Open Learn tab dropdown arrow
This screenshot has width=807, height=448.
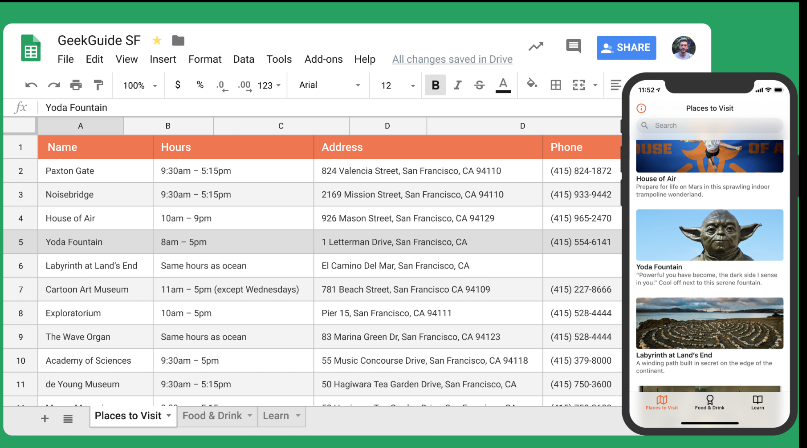click(298, 416)
